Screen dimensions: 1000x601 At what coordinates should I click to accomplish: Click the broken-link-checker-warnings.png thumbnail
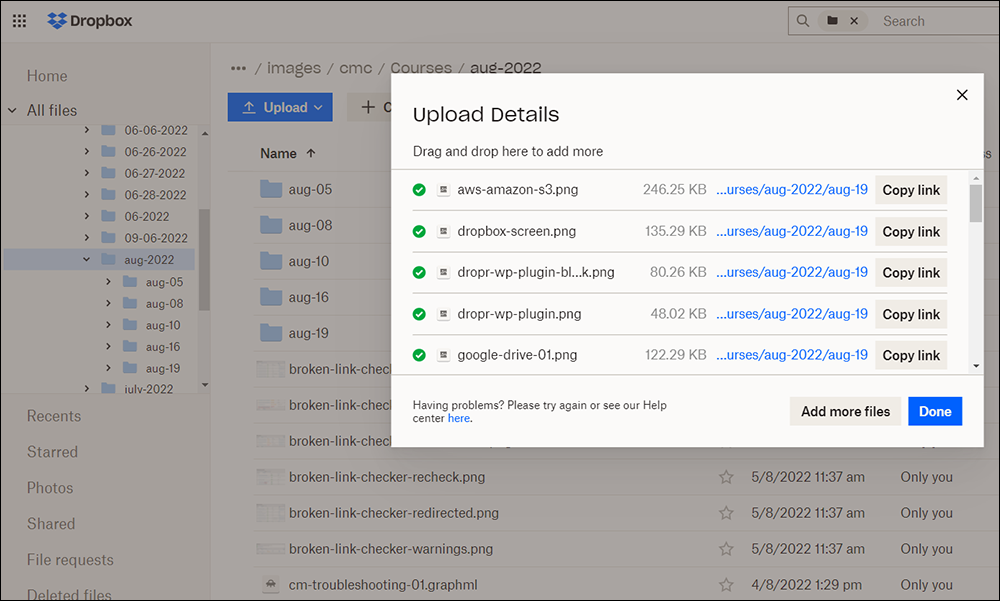tap(271, 549)
